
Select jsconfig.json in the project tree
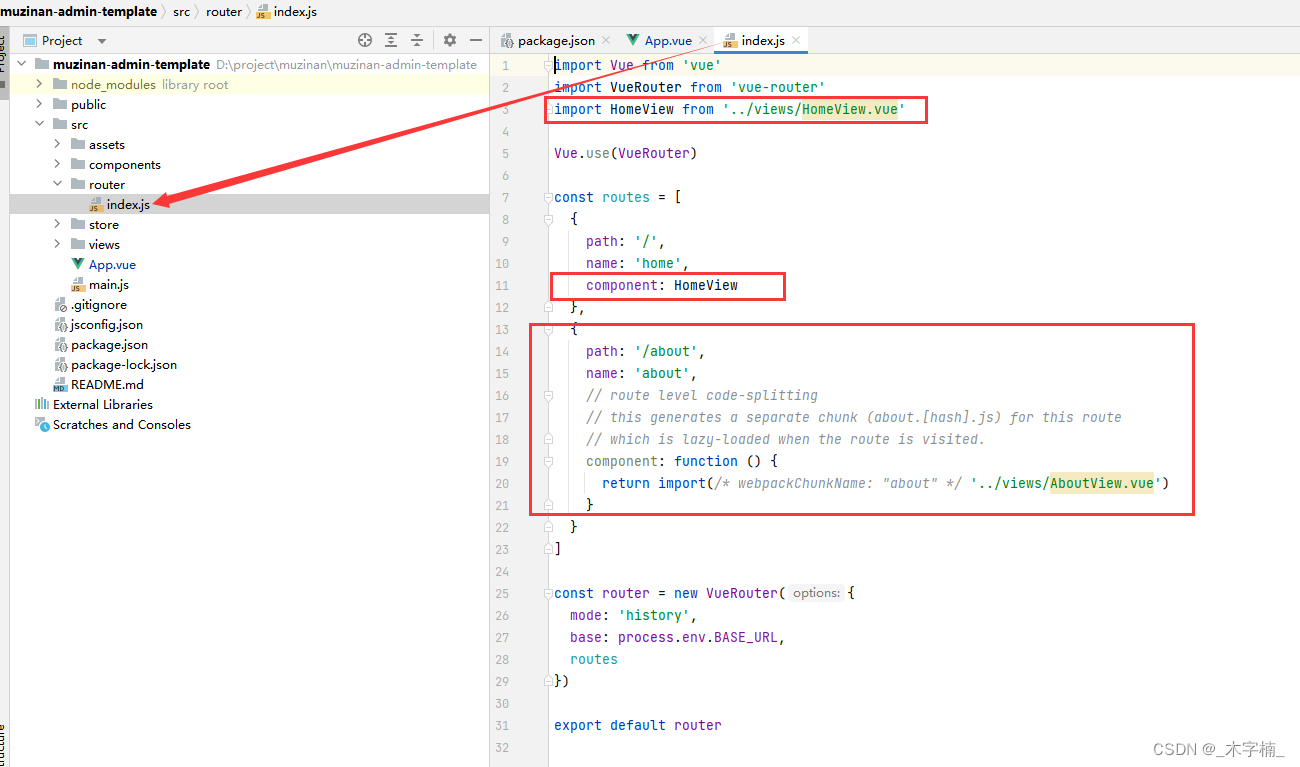point(107,325)
